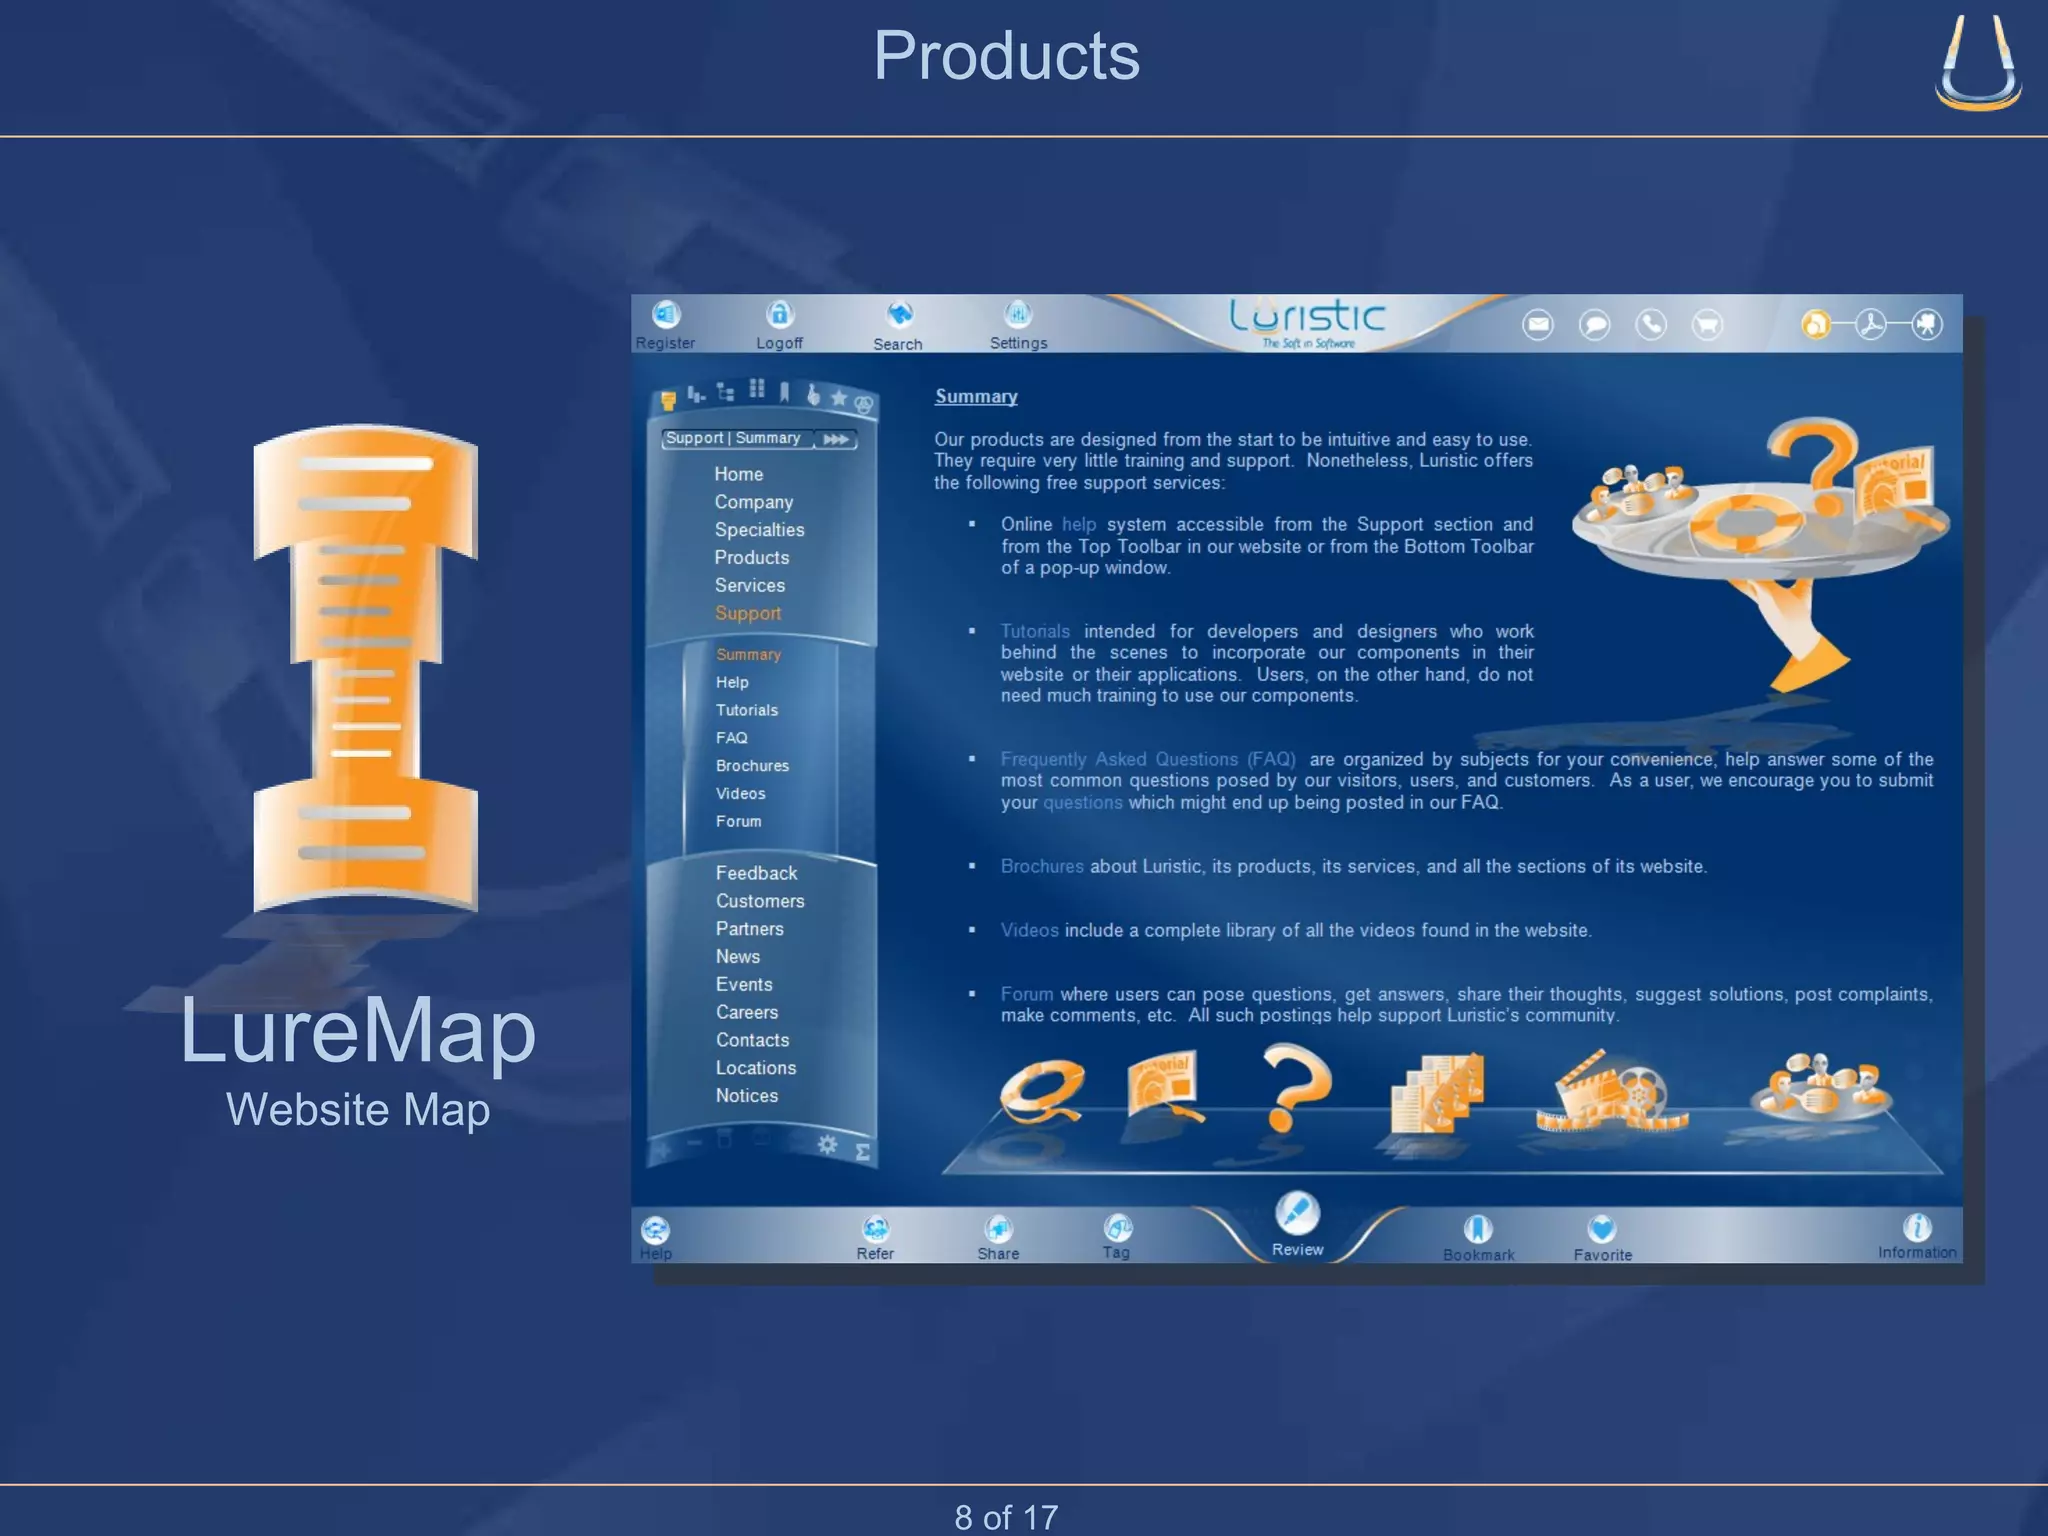
Task: Select Brochures in the Support submenu
Action: [752, 766]
